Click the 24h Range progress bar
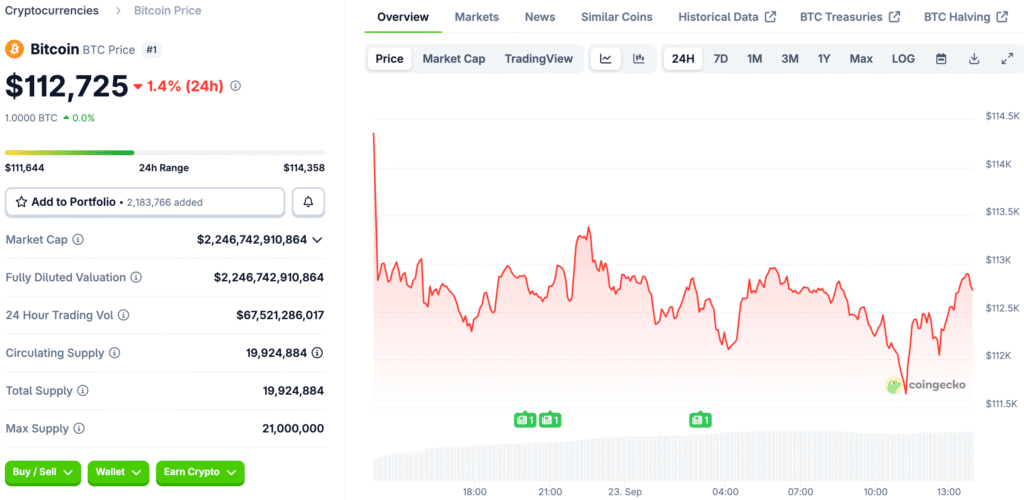Viewport: 1024px width, 500px height. coord(165,152)
